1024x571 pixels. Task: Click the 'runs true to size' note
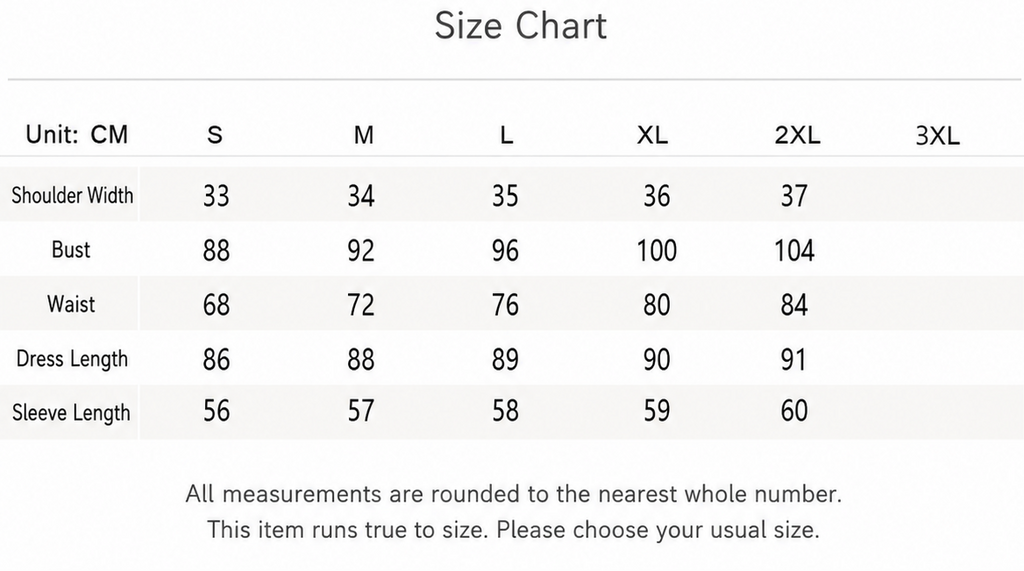tap(513, 529)
